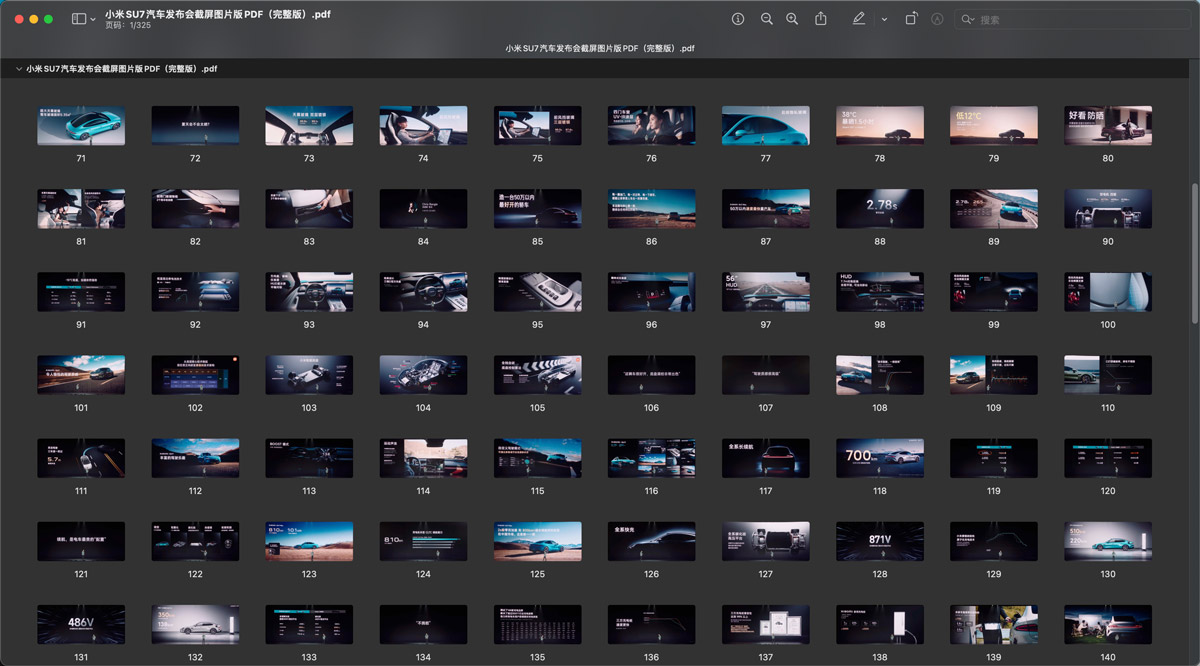The width and height of the screenshot is (1200, 666).
Task: Select page 71 thumbnail
Action: coord(81,125)
